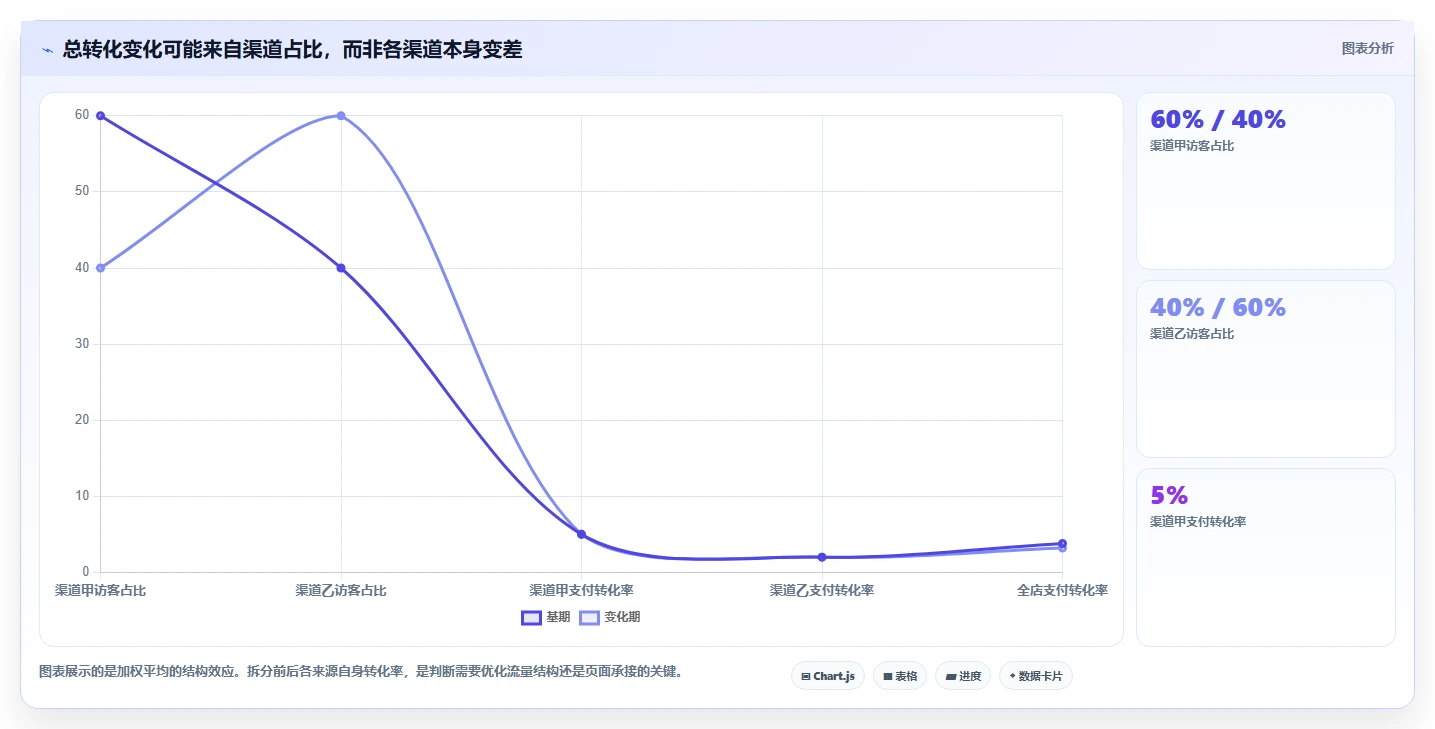
Task: Select the 进度 chip
Action: tap(963, 676)
